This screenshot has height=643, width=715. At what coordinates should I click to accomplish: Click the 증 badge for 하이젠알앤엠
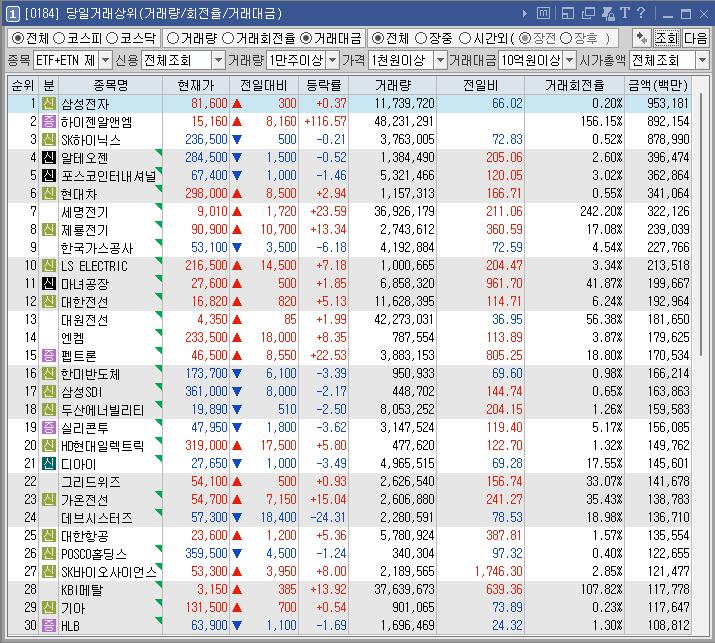tap(49, 121)
